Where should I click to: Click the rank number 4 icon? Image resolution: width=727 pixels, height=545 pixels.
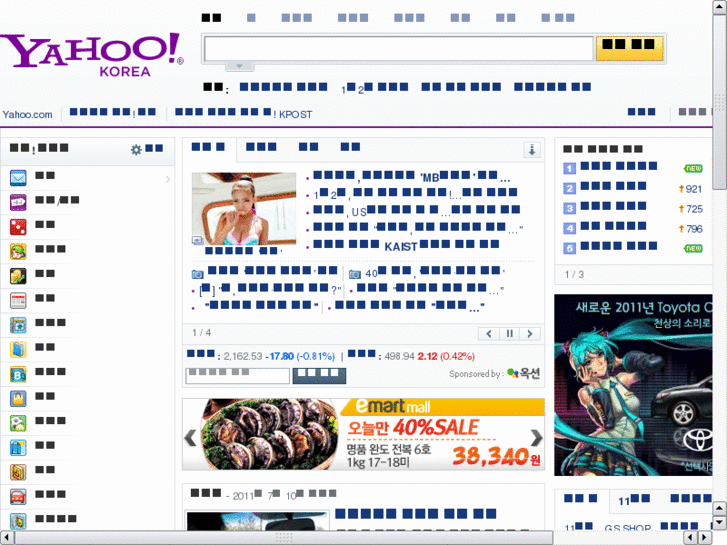tap(570, 228)
